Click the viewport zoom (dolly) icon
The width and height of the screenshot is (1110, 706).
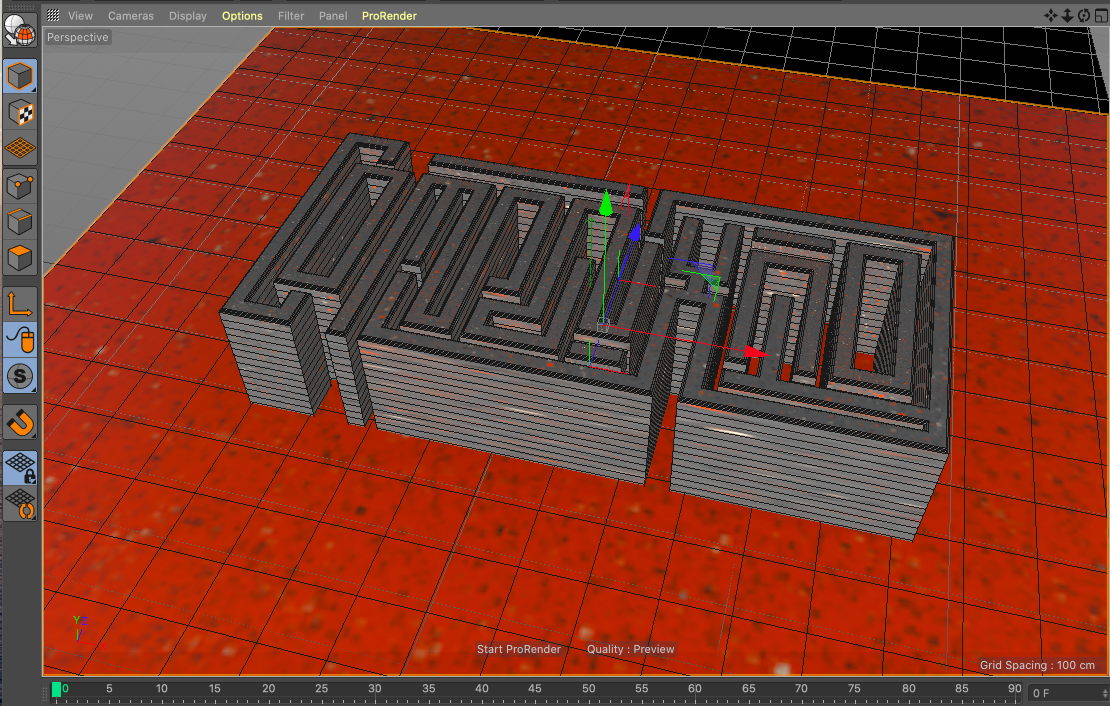[x=1067, y=16]
